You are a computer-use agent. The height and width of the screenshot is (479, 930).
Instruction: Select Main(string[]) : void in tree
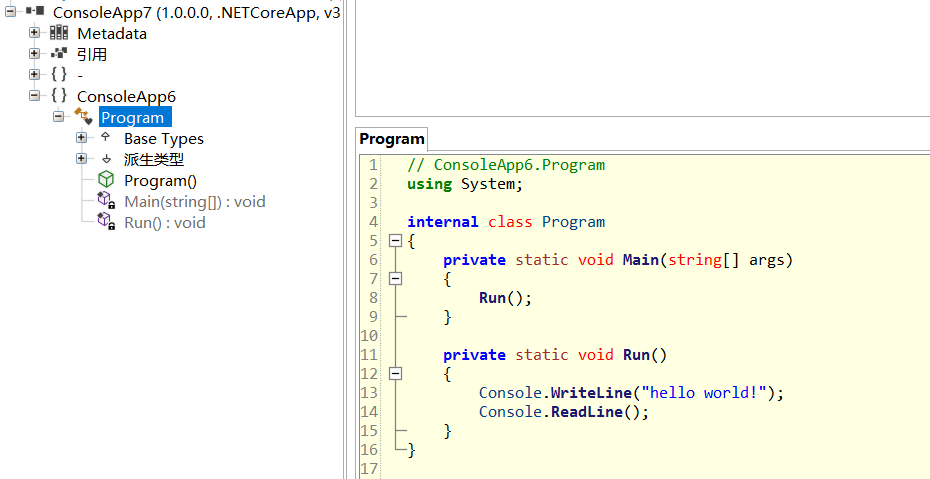coord(195,202)
